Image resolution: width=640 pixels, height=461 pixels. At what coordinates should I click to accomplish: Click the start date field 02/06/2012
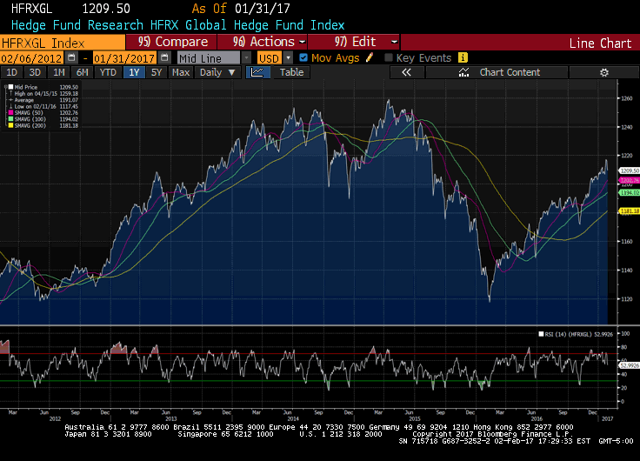[31, 58]
